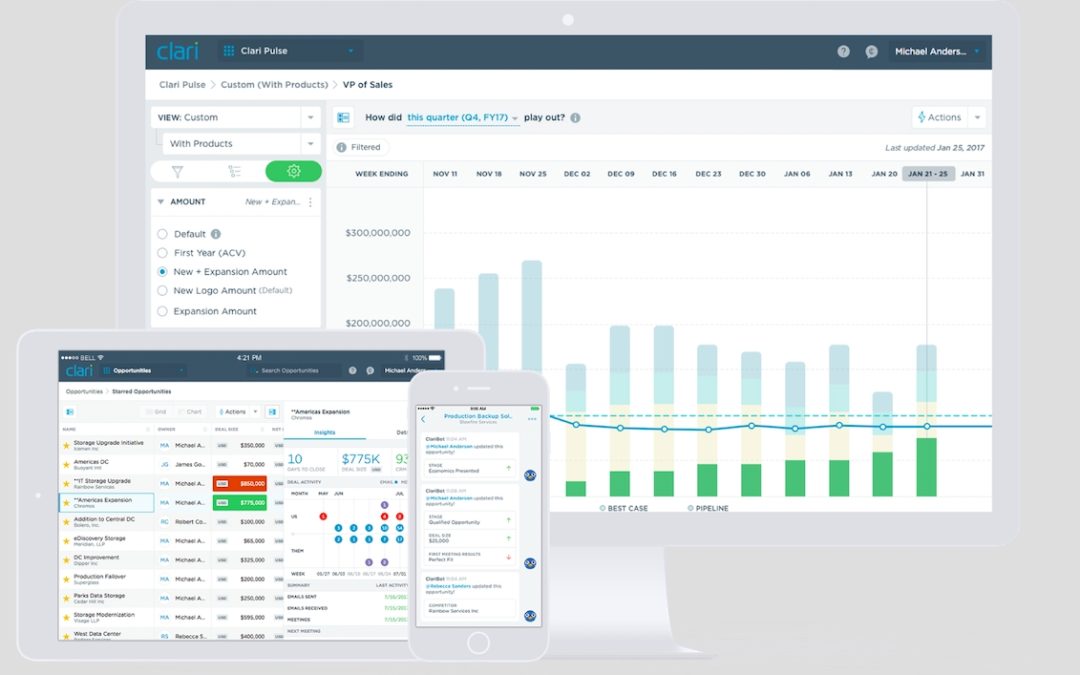Select the Expansion Amount radio button
1080x675 pixels.
163,311
